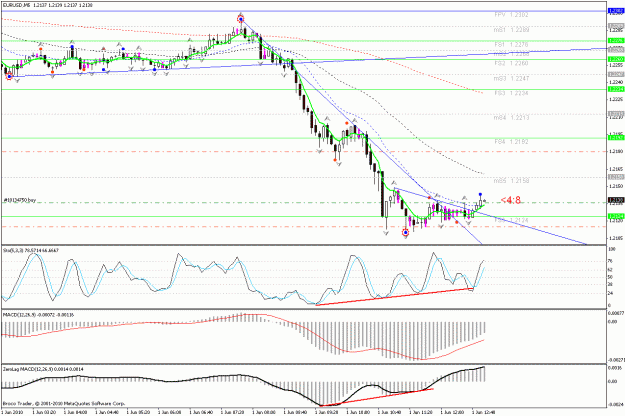Click the 1 Jun 10:40 time axis label
The width and height of the screenshot is (625, 416).
pyautogui.click(x=387, y=412)
